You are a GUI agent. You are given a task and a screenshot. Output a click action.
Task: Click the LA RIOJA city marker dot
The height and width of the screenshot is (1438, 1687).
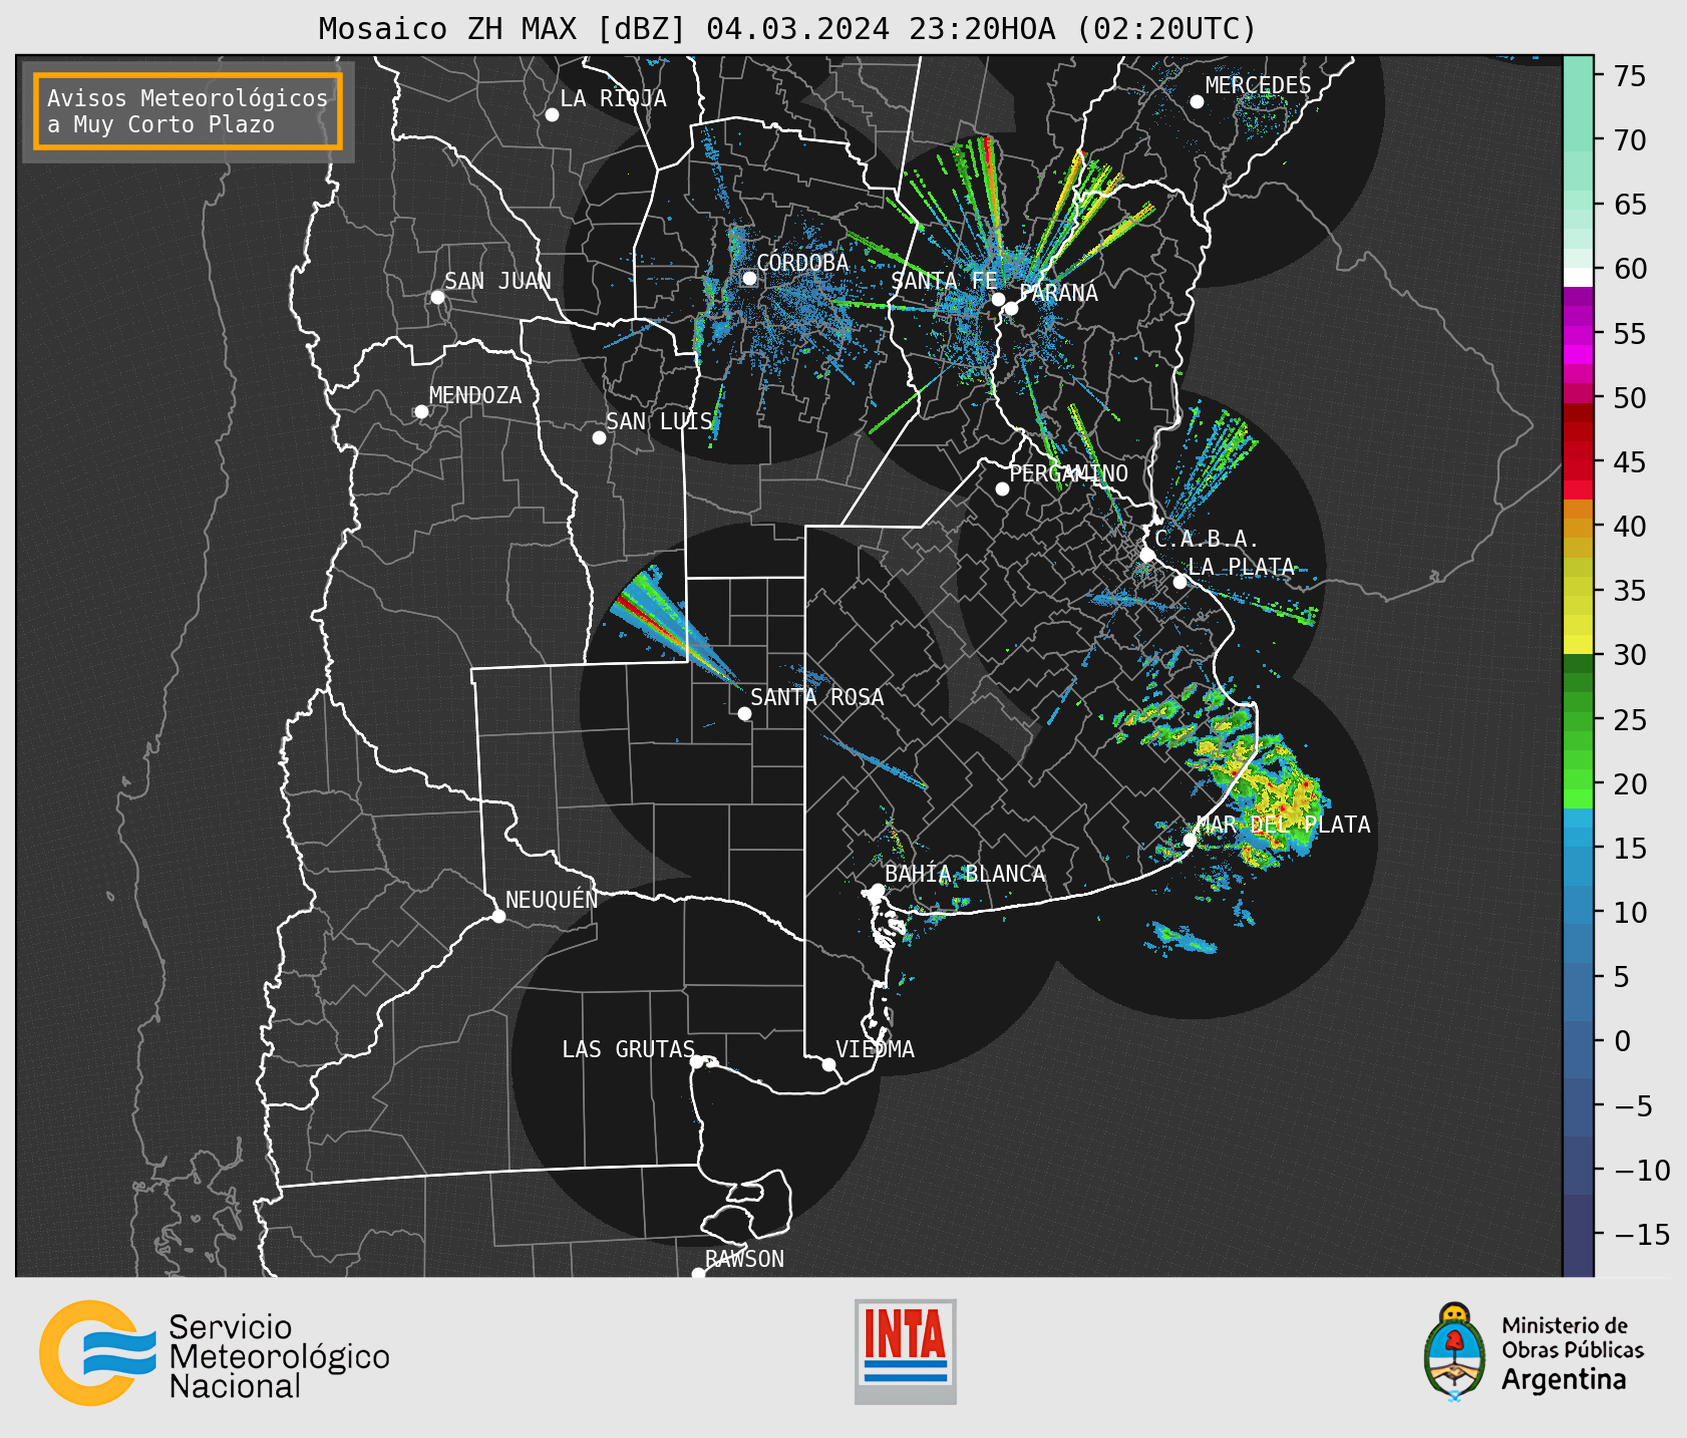point(552,115)
